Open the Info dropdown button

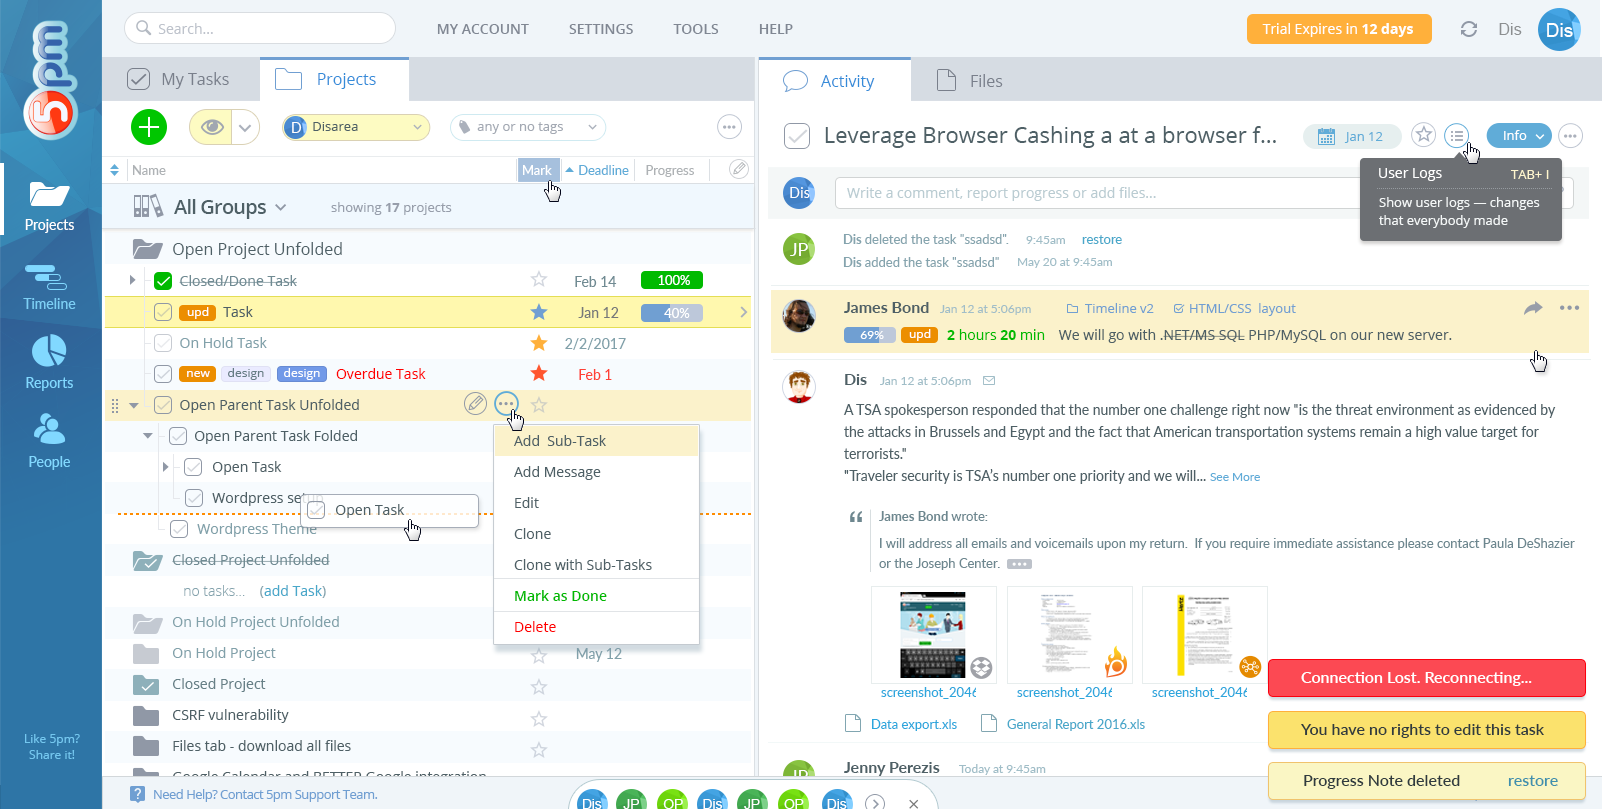coord(1518,135)
